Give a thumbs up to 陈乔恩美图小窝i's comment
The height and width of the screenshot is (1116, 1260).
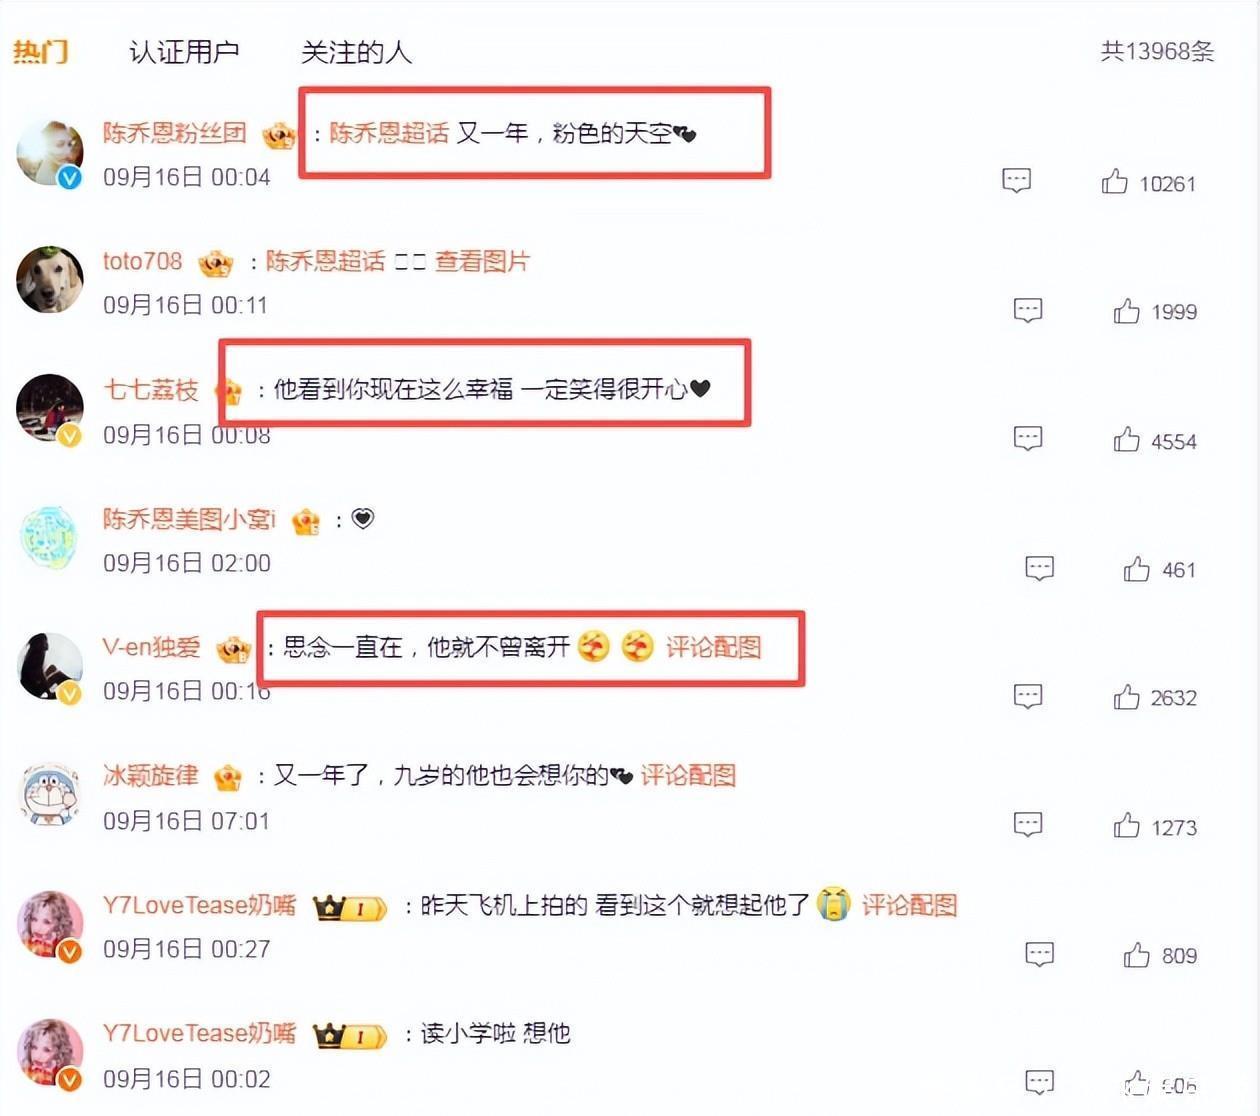(1137, 569)
